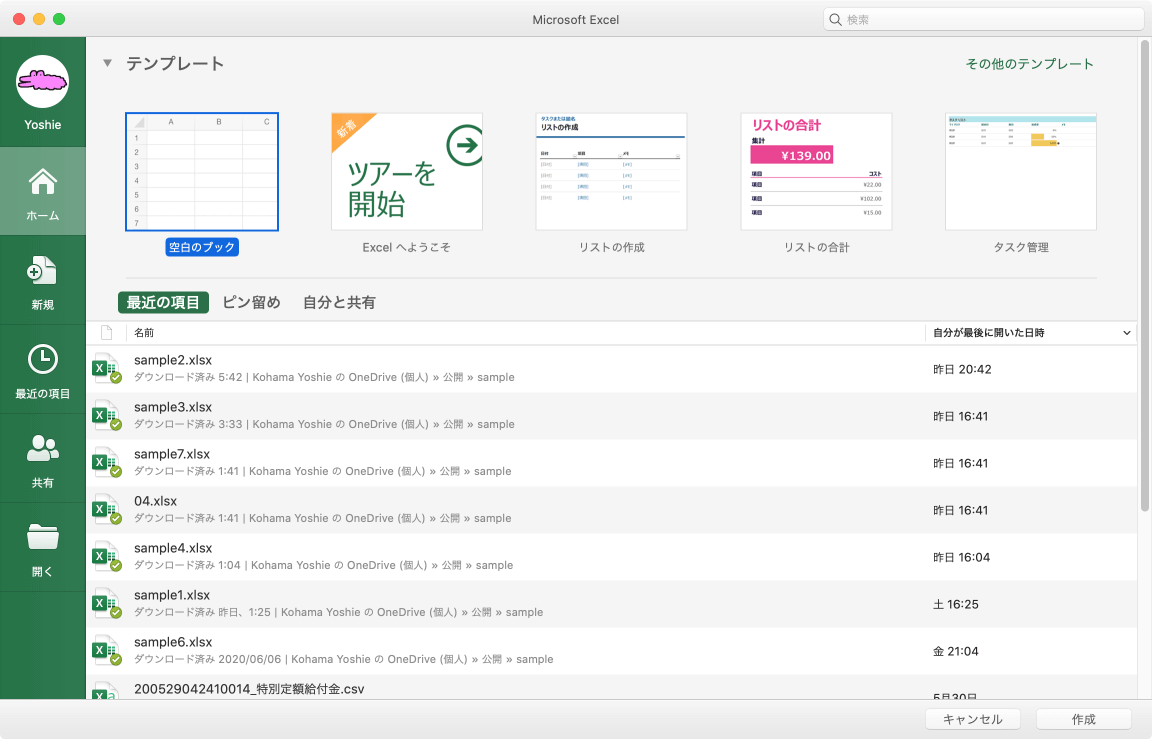Open the New (新規) sidebar section
1152x739 pixels.
[x=43, y=281]
